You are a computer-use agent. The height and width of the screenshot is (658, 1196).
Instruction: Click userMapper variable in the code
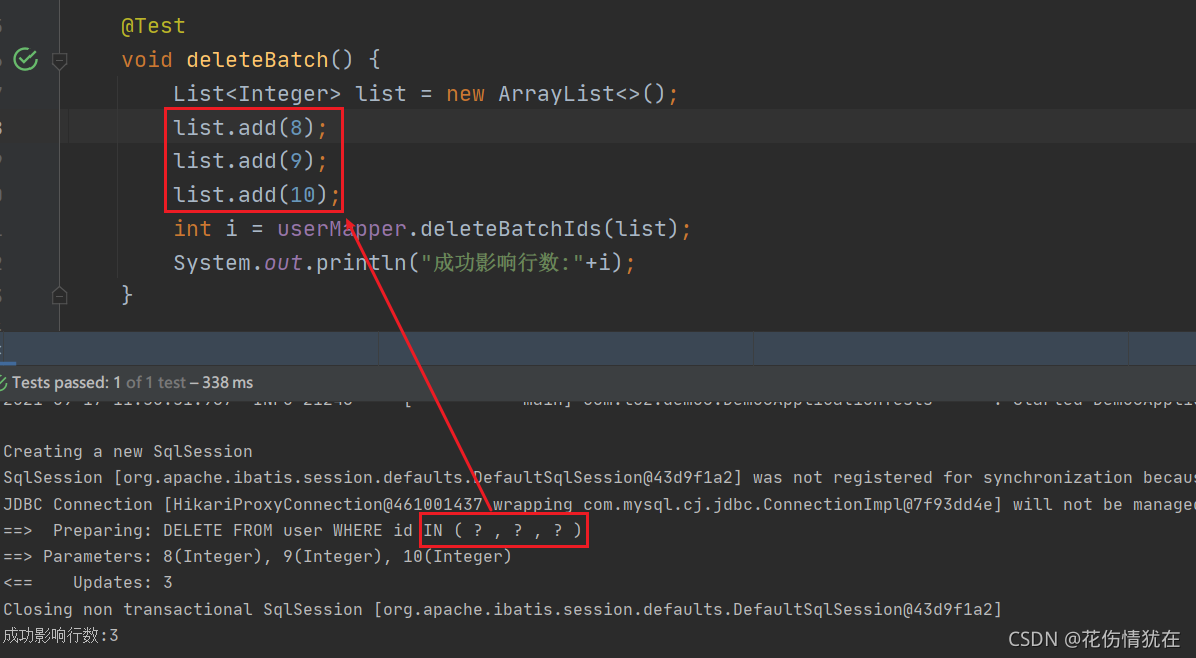[x=342, y=229]
